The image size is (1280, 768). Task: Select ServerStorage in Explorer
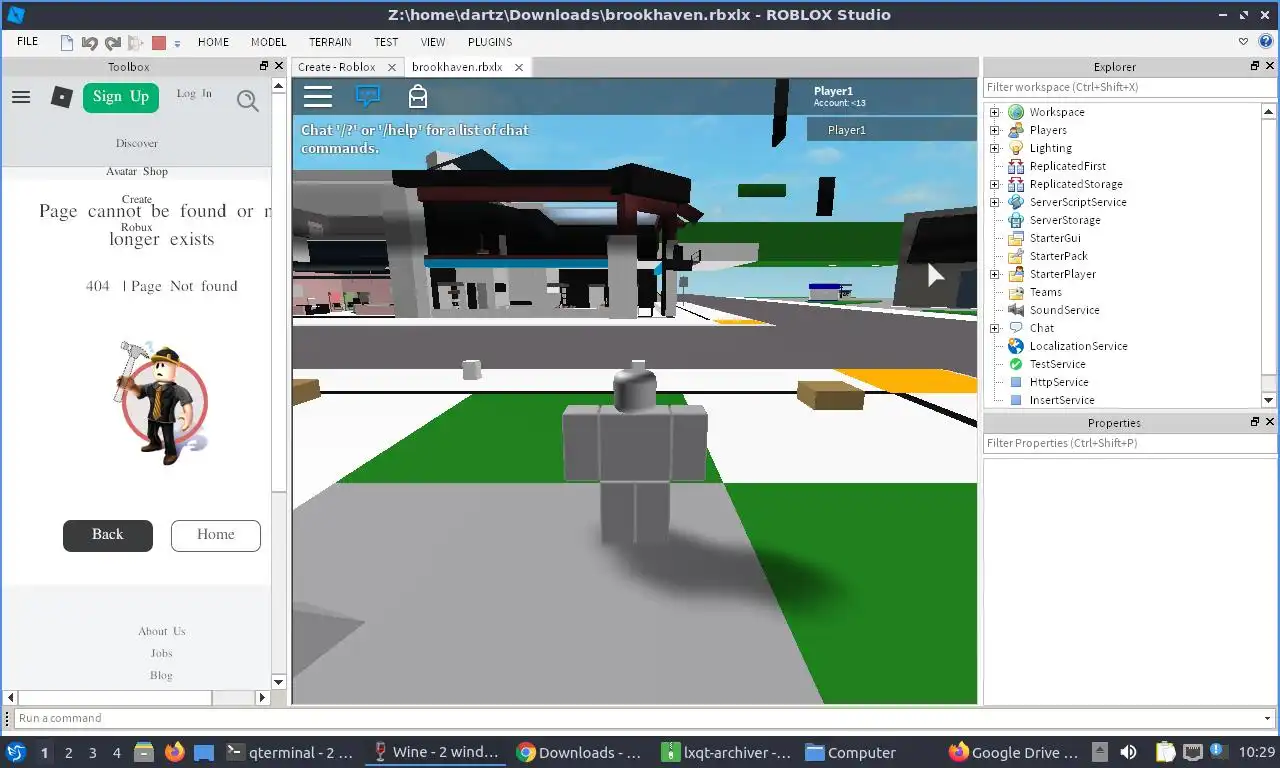click(x=1064, y=220)
